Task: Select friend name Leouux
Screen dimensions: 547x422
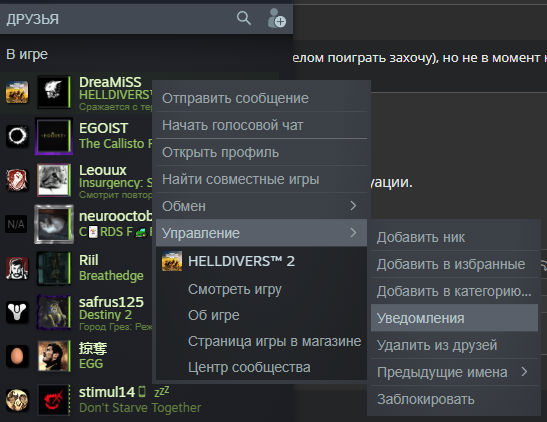Action: [103, 170]
